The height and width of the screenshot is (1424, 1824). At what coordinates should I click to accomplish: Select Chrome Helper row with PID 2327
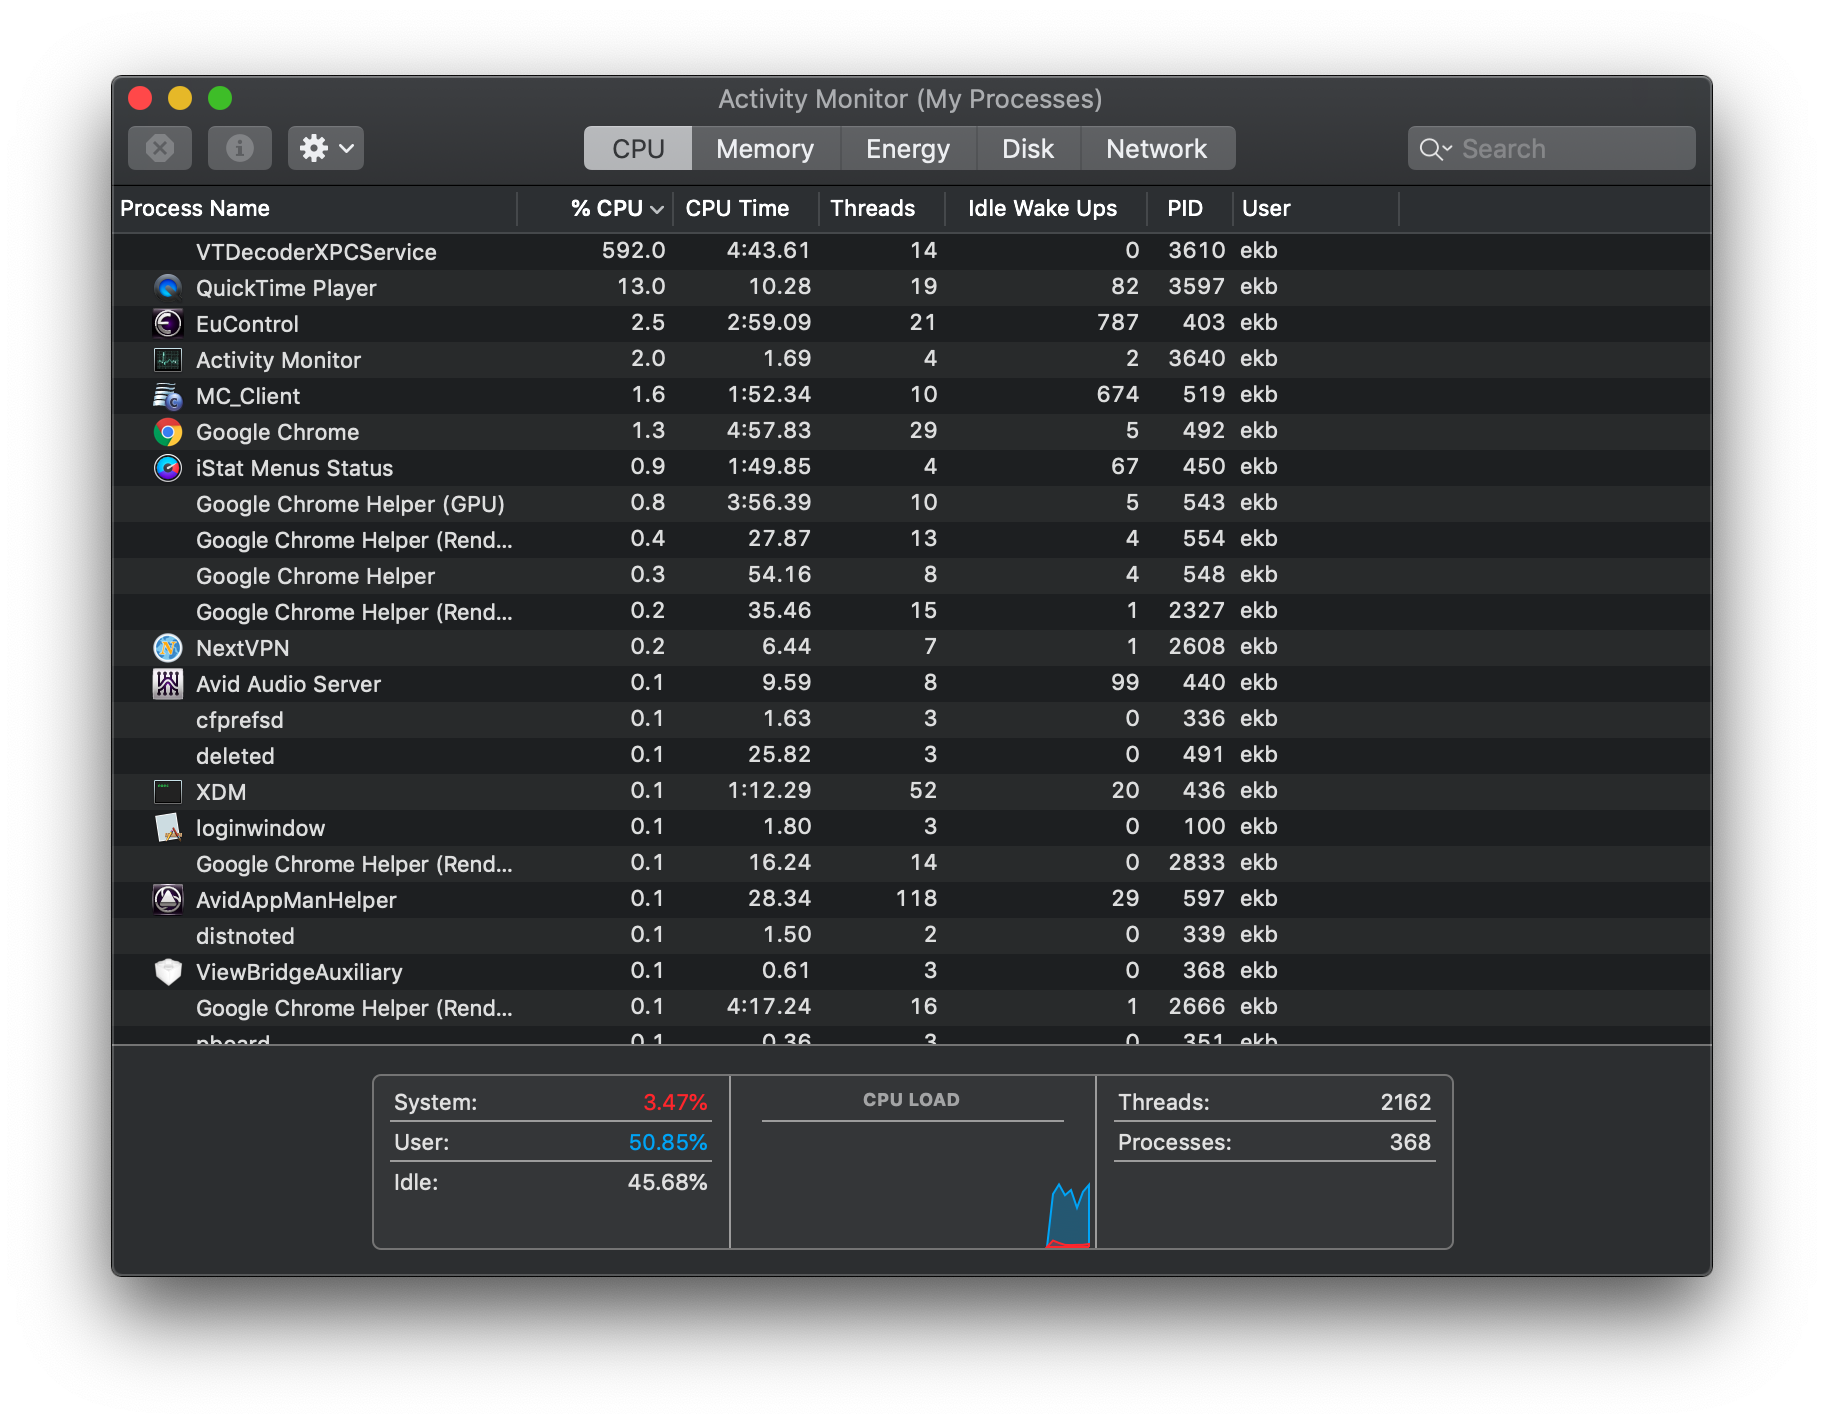912,611
